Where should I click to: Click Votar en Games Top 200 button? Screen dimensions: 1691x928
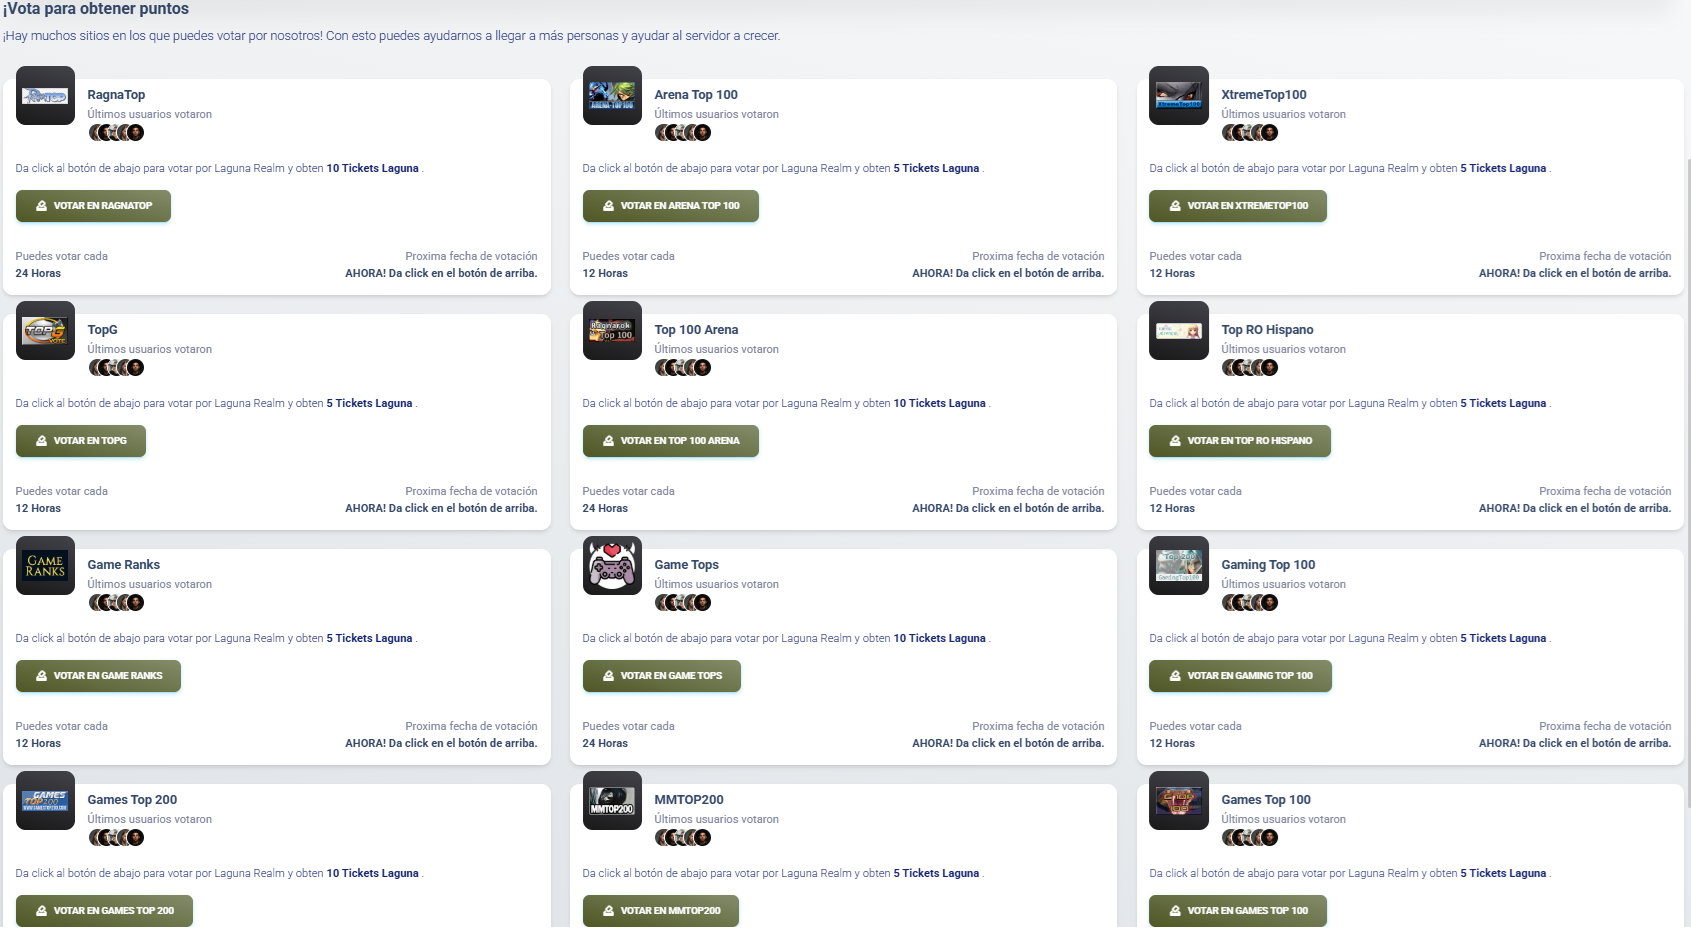click(x=104, y=911)
